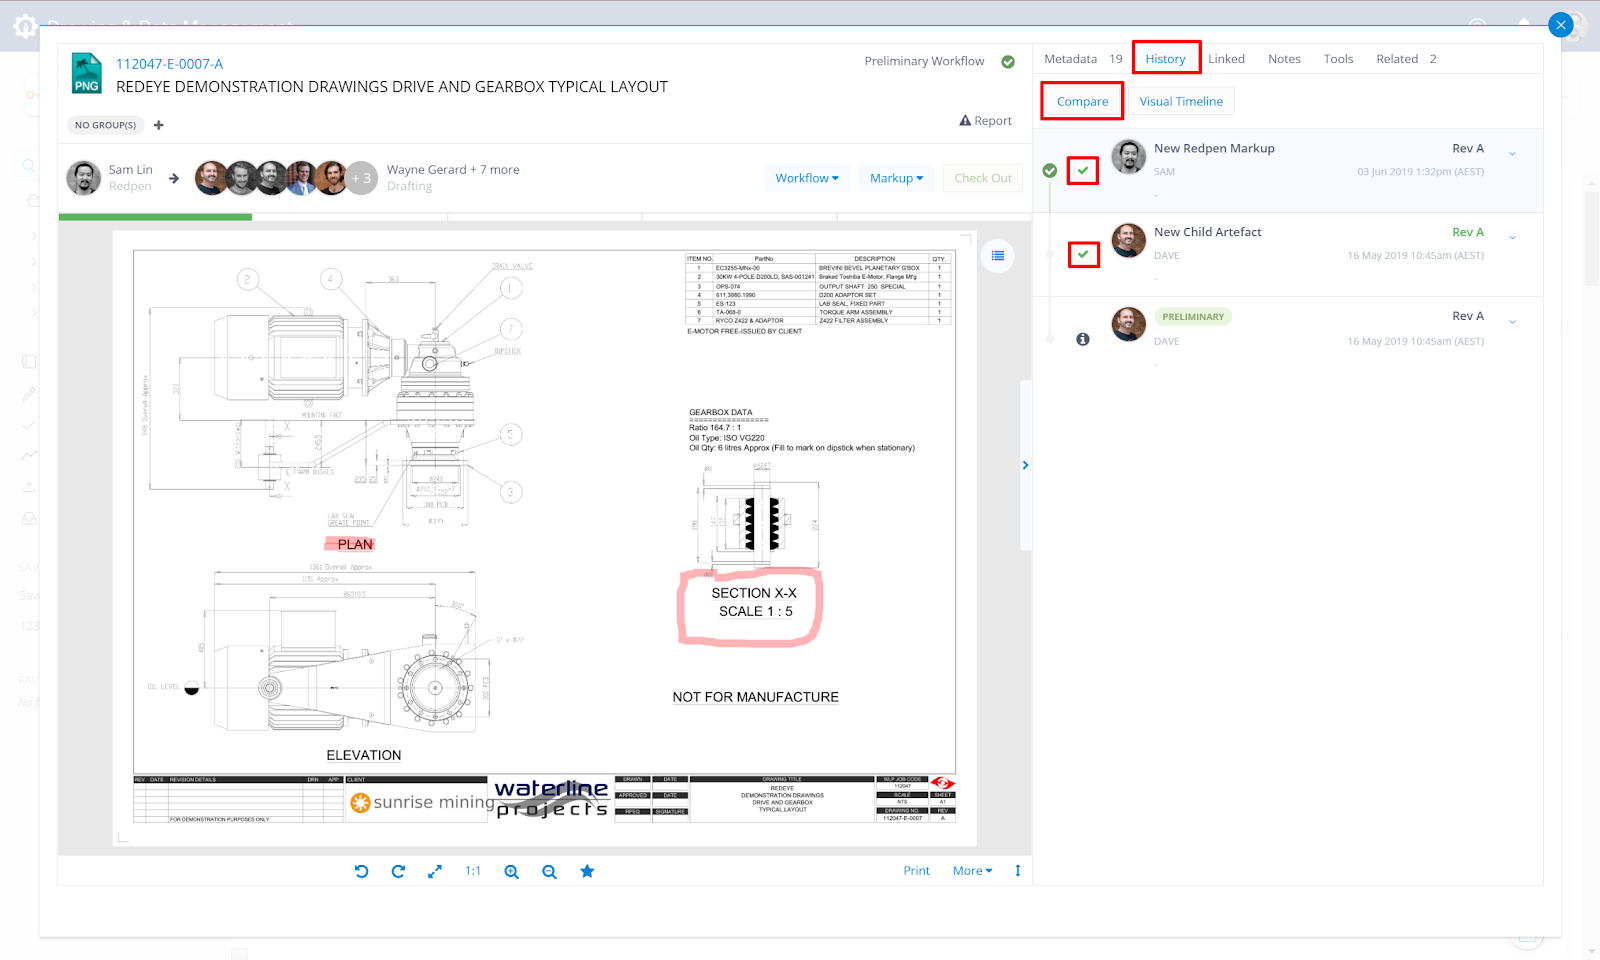Expand the New Redpen Markup history entry
Image resolution: width=1600 pixels, height=960 pixels.
[x=1512, y=154]
